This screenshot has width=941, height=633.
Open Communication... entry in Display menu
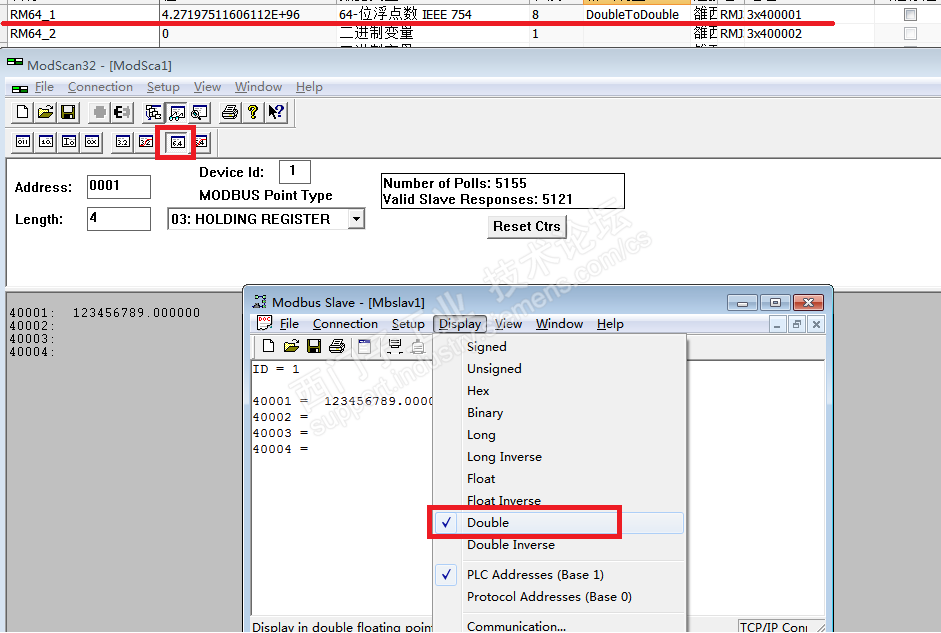coord(558,626)
